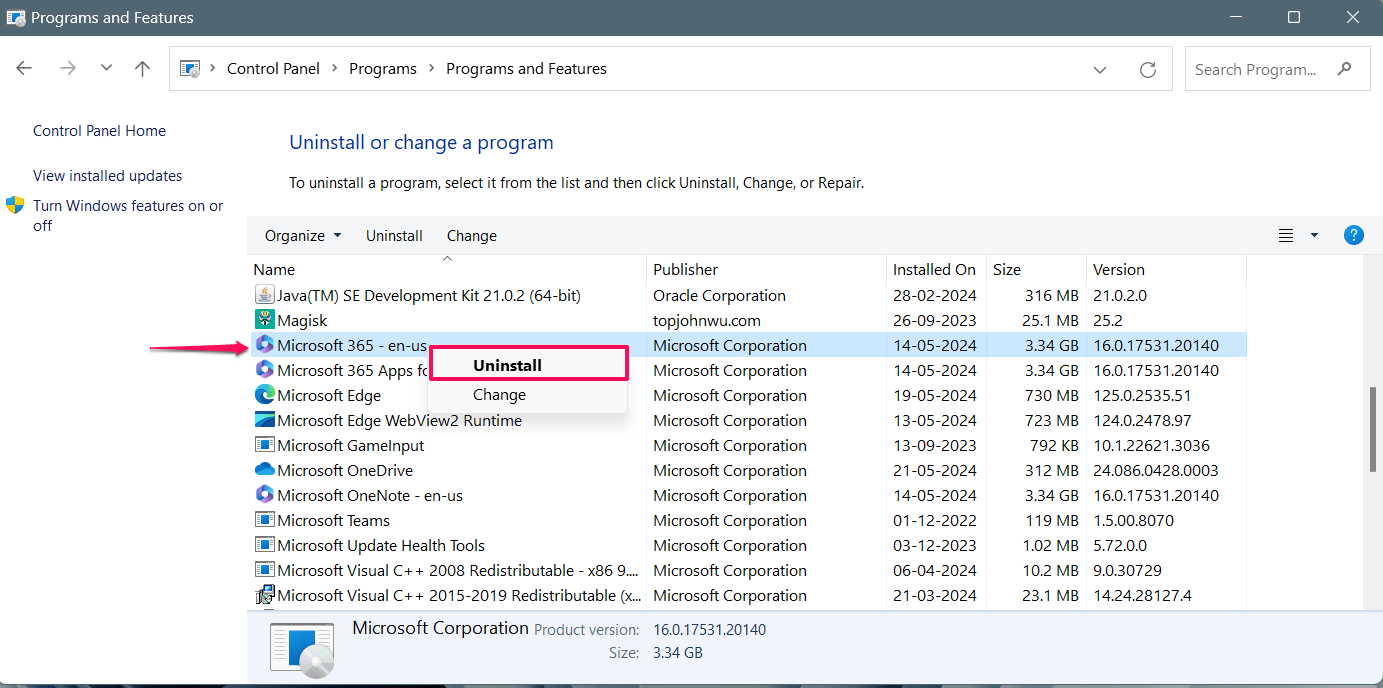Click the Search Programs input field
Image resolution: width=1383 pixels, height=688 pixels.
pyautogui.click(x=1258, y=69)
